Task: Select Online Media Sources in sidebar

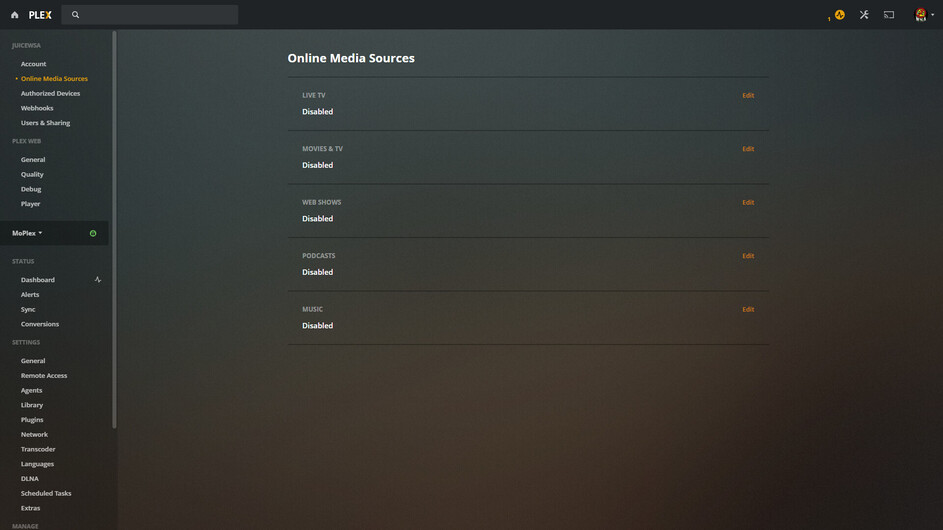Action: point(54,79)
